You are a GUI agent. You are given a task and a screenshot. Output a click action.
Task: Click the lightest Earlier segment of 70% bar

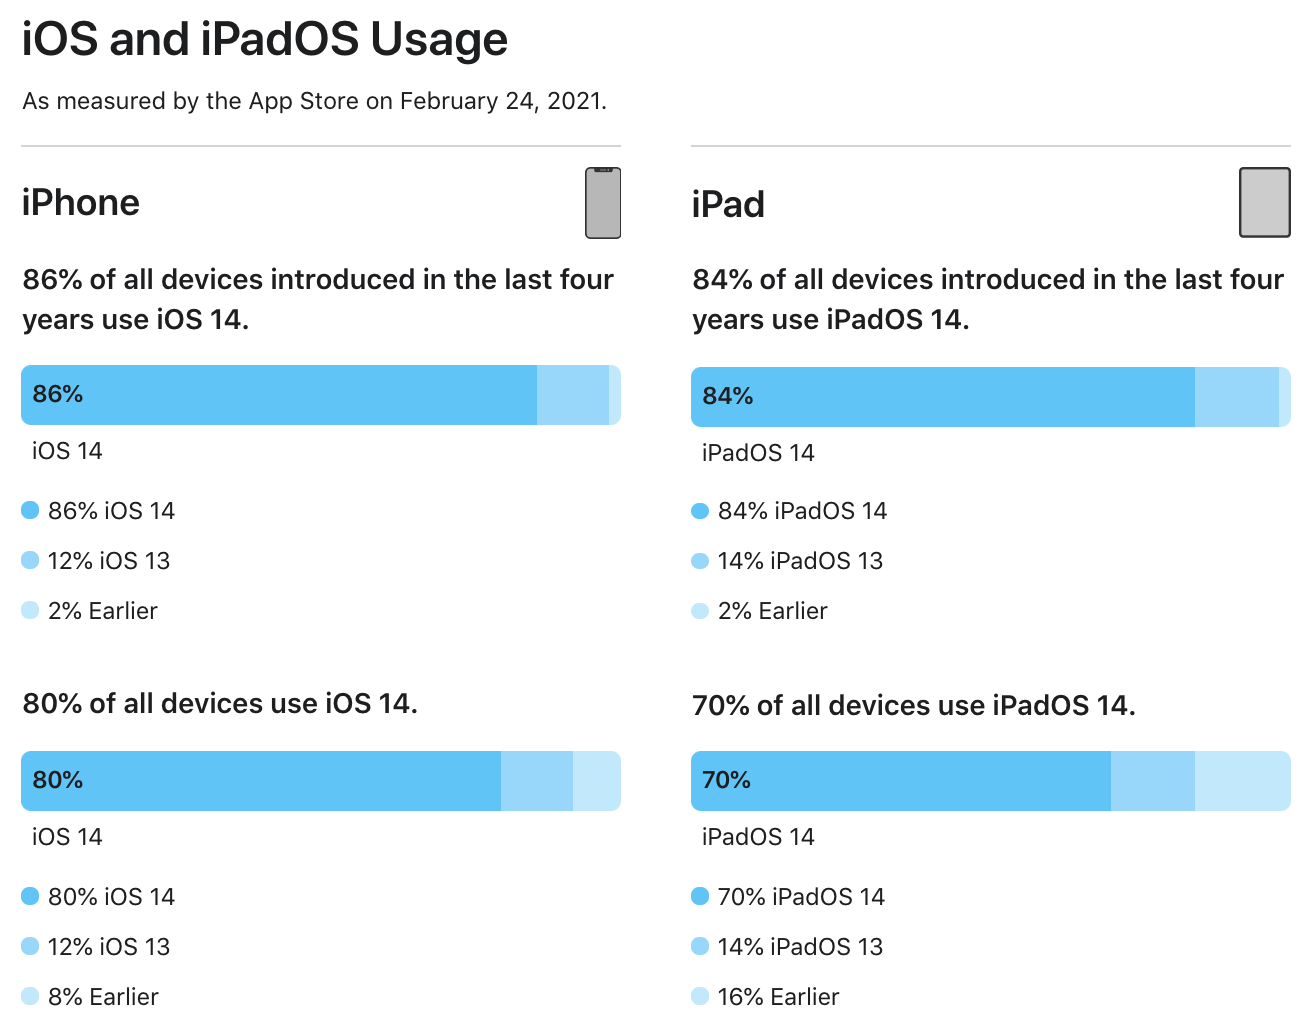(x=1243, y=781)
